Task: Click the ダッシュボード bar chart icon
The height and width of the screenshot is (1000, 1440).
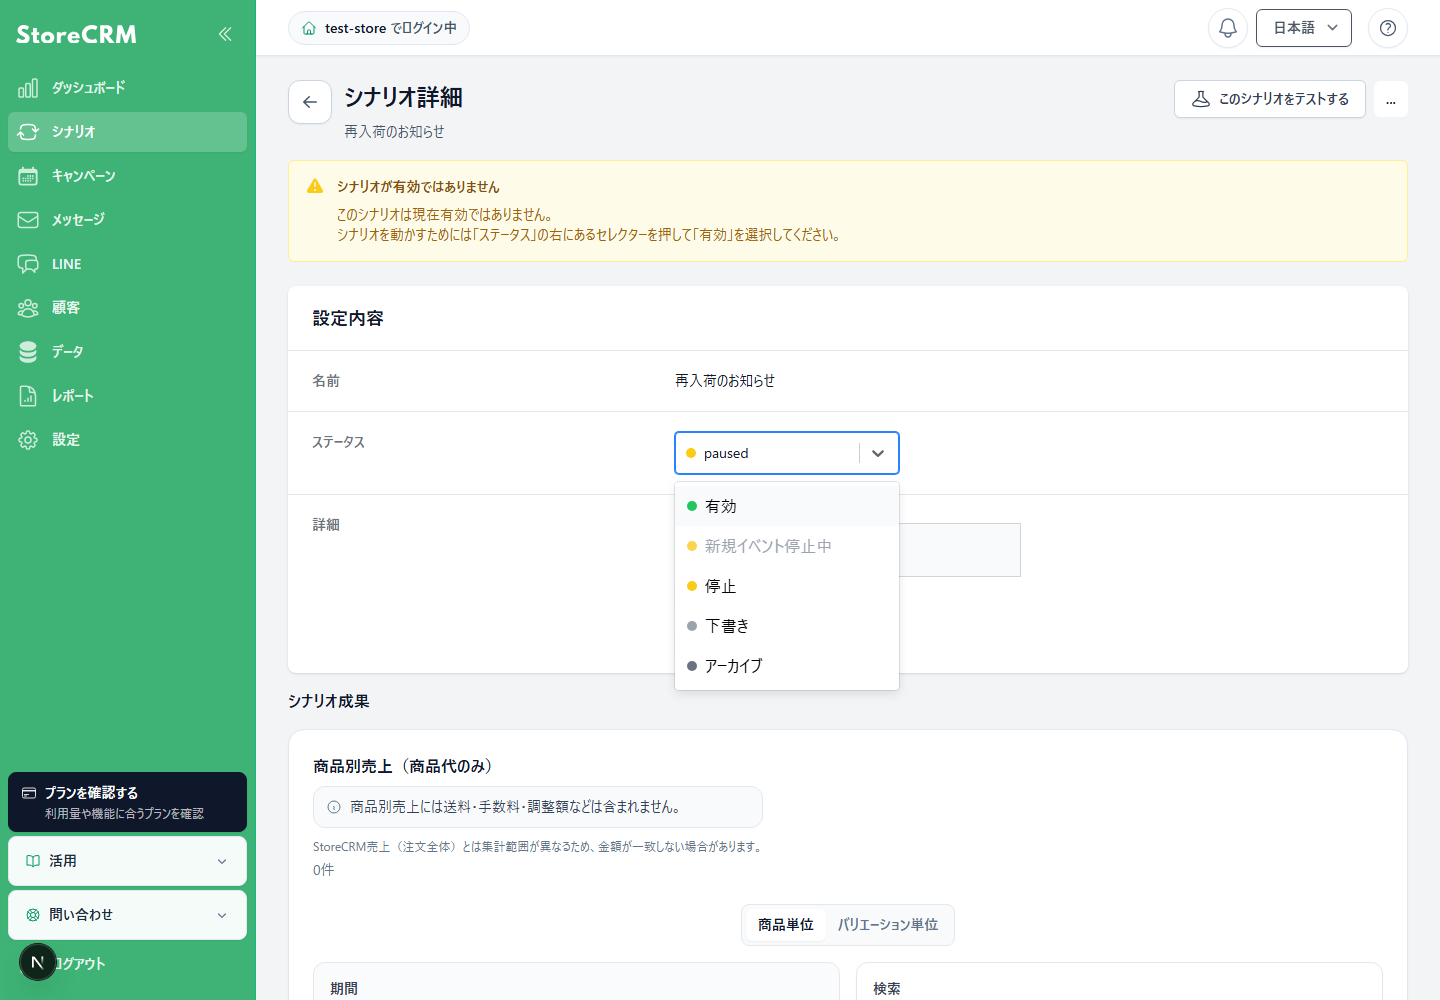Action: pyautogui.click(x=28, y=88)
